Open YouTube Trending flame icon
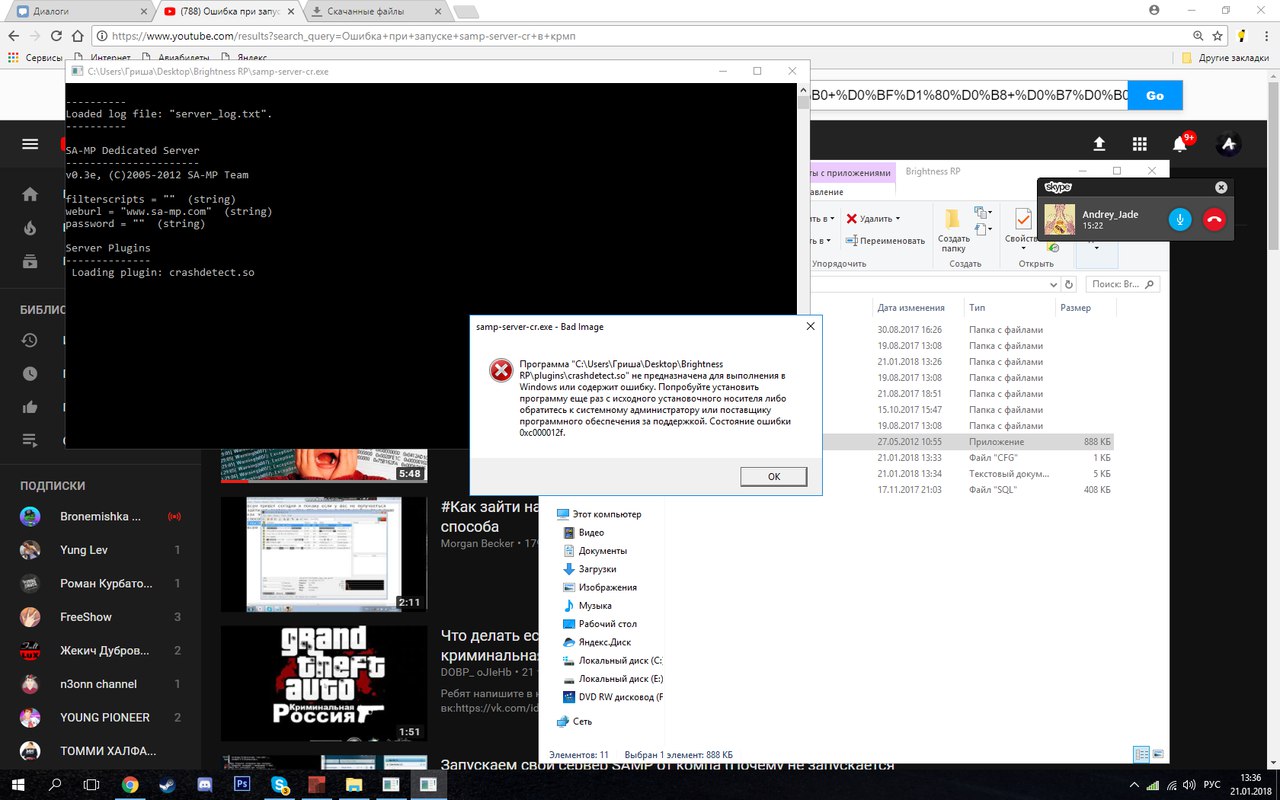 pyautogui.click(x=30, y=228)
